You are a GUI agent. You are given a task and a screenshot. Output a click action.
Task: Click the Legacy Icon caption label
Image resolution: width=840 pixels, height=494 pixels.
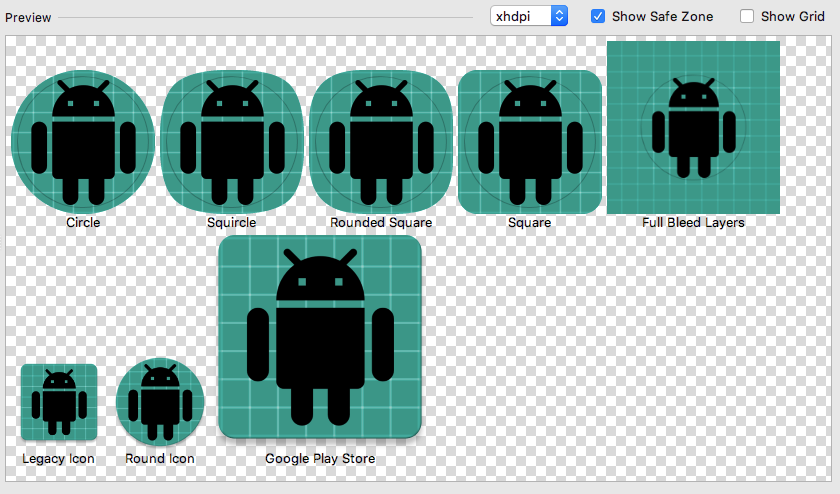pyautogui.click(x=59, y=459)
